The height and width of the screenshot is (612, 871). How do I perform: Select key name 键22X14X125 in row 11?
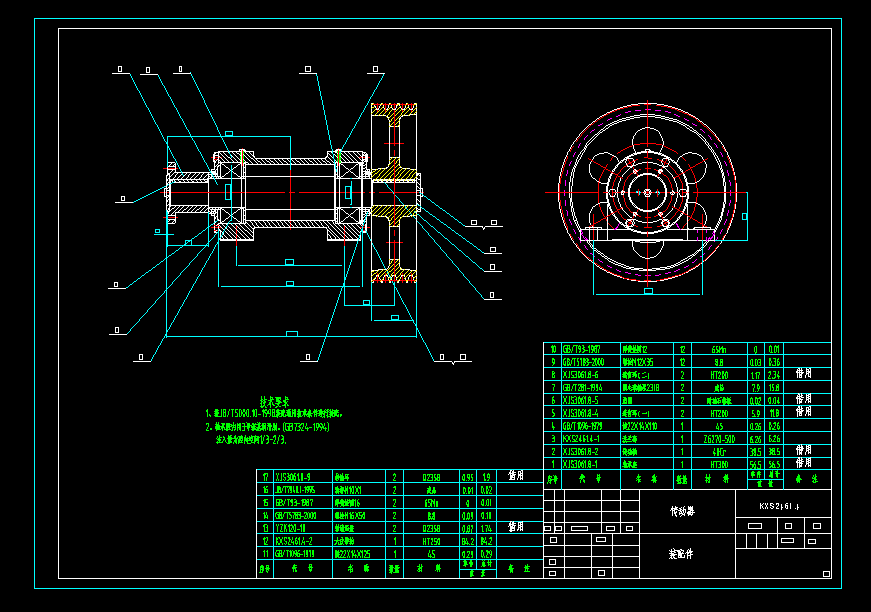click(352, 554)
